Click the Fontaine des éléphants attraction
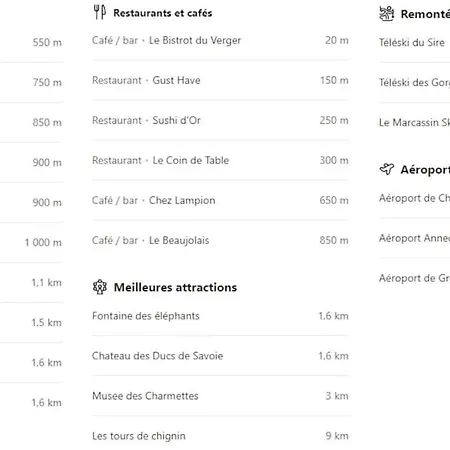 tap(220, 316)
